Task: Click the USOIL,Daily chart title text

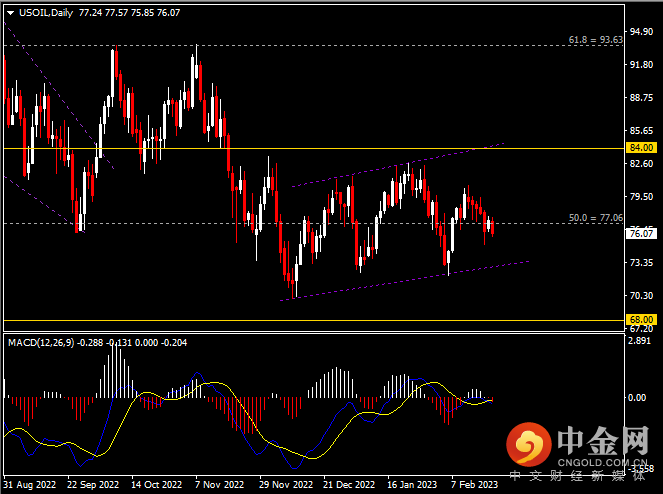Action: tap(49, 9)
